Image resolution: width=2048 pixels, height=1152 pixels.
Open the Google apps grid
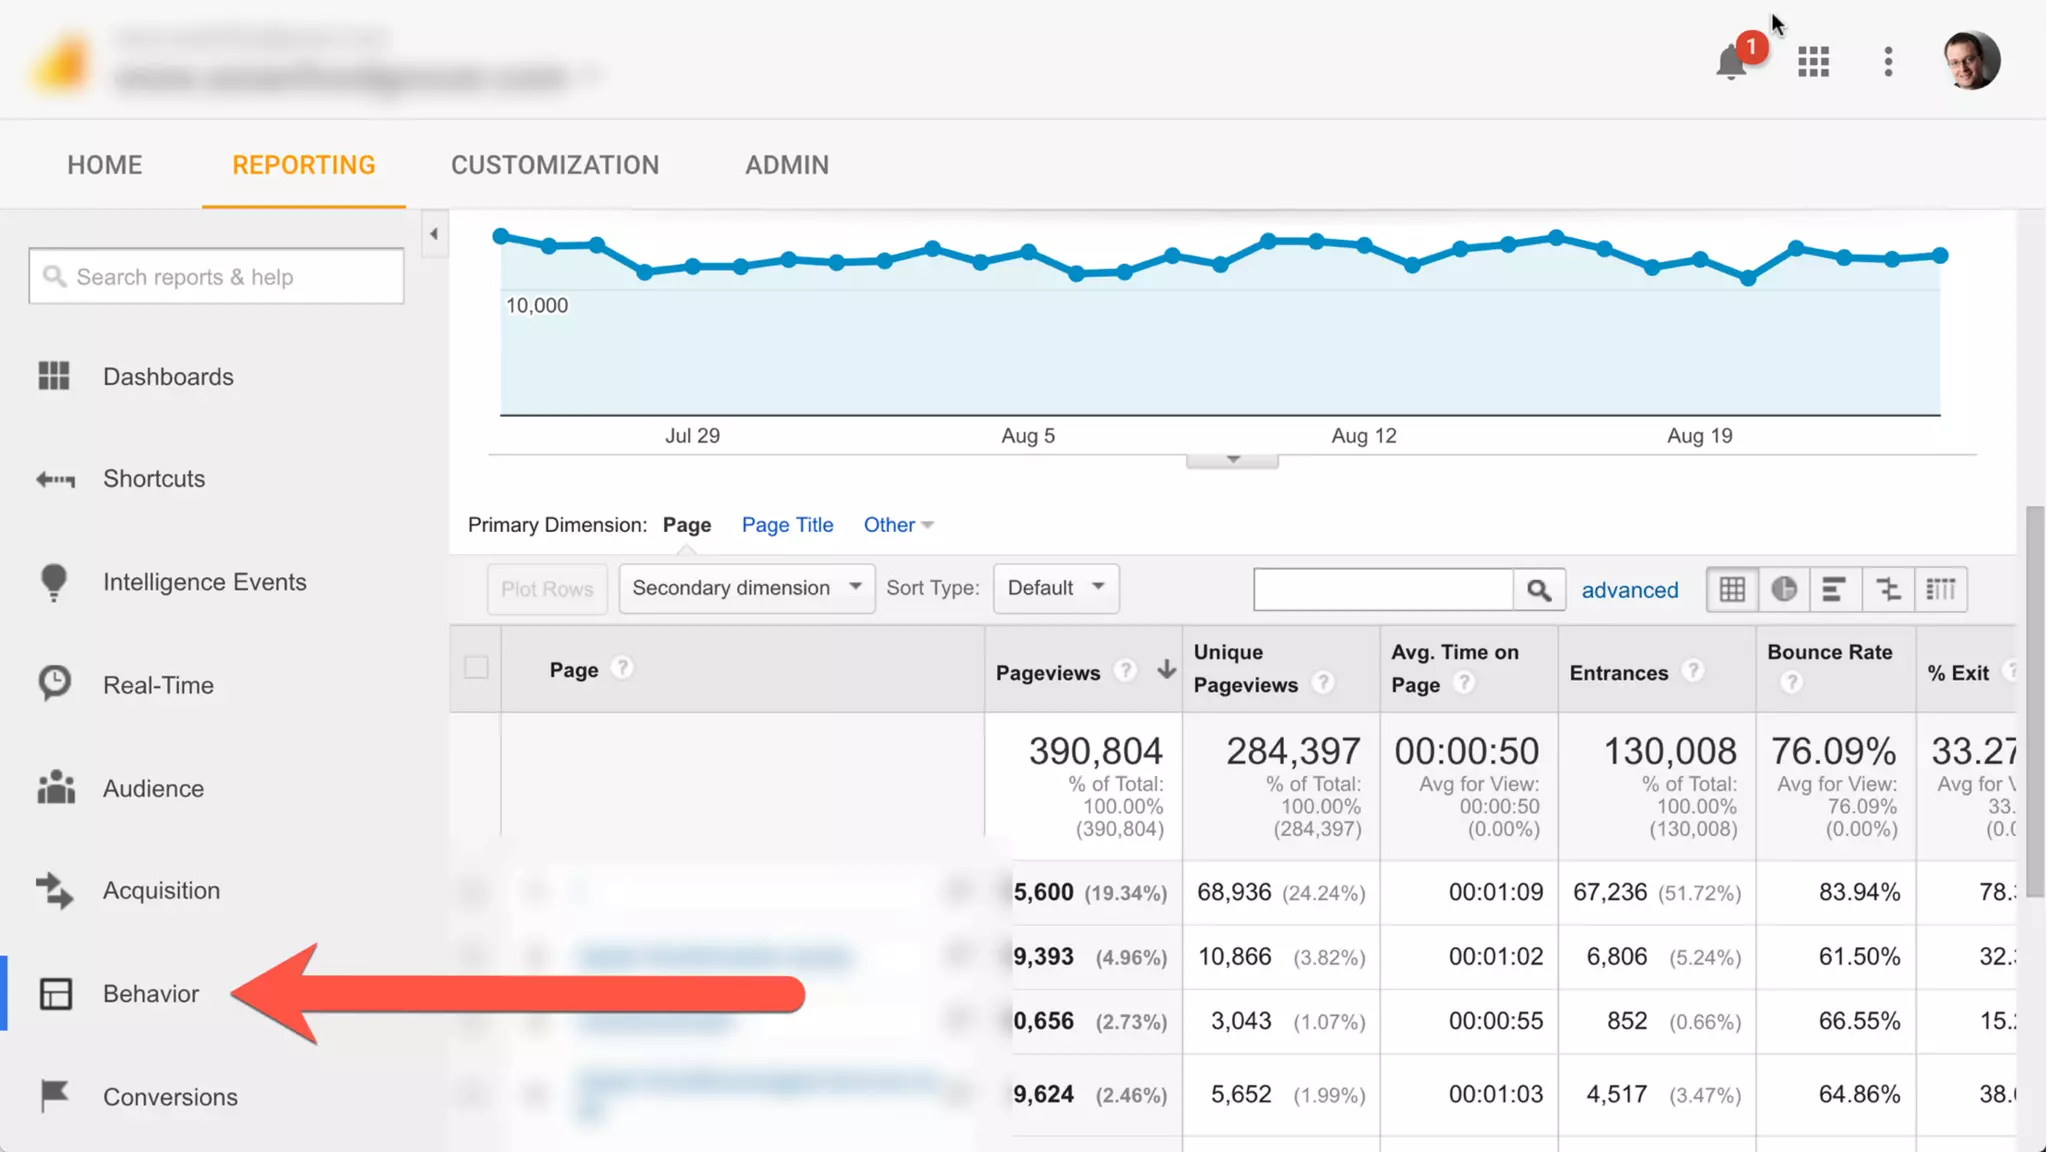(x=1813, y=62)
